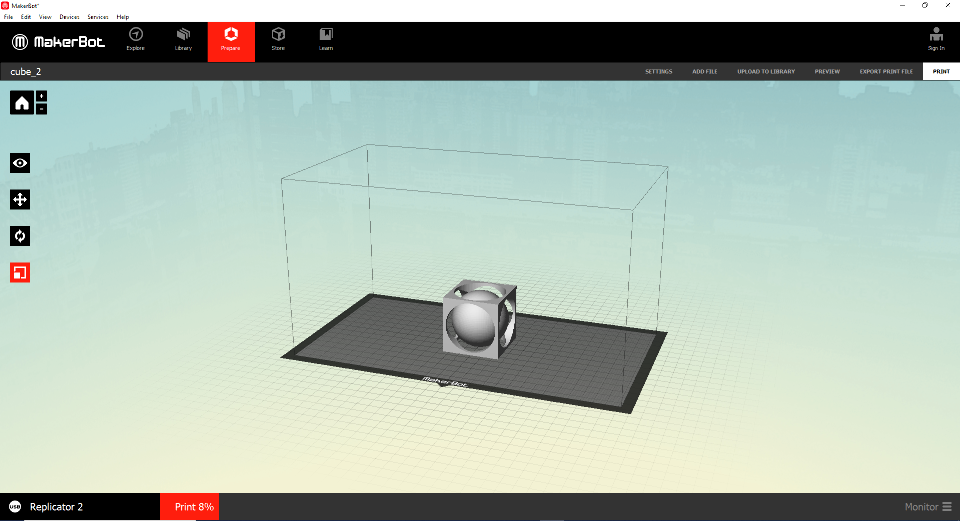This screenshot has width=960, height=521.
Task: Click the cube_2 file name
Action: click(x=26, y=72)
